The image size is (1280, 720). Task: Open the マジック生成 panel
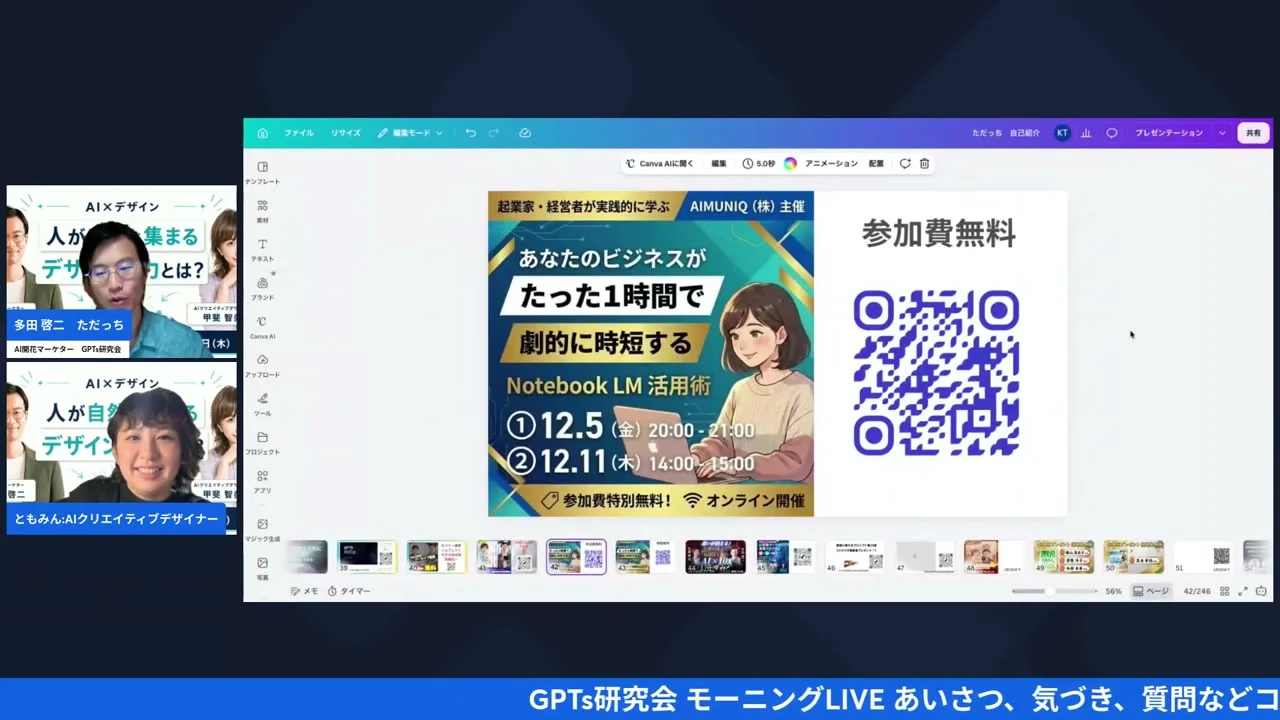click(262, 530)
